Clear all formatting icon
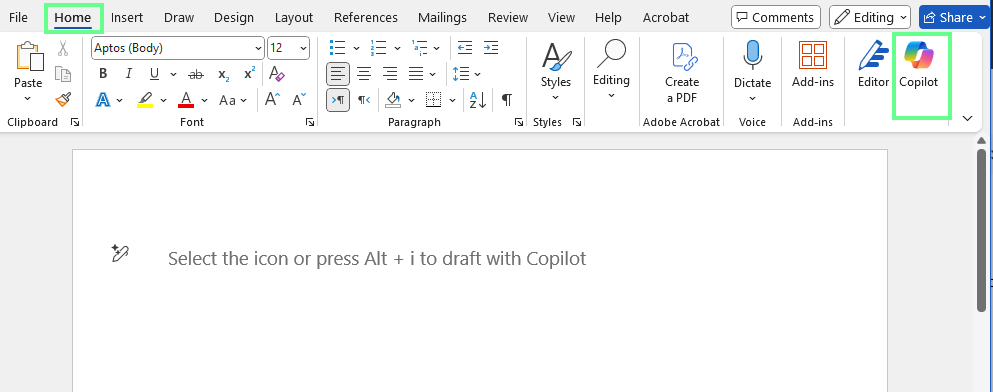The height and width of the screenshot is (392, 993). click(277, 73)
